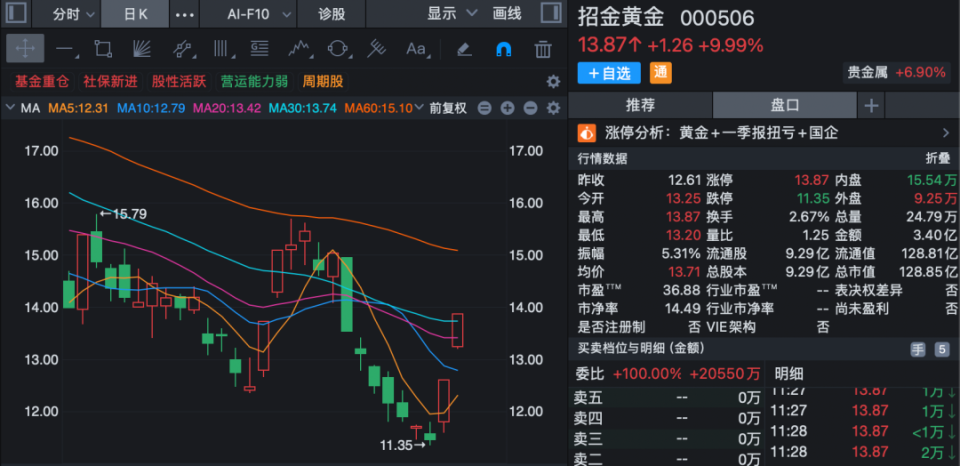The height and width of the screenshot is (466, 960).
Task: Select the MA5:12.31 indicator label
Action: [78, 108]
